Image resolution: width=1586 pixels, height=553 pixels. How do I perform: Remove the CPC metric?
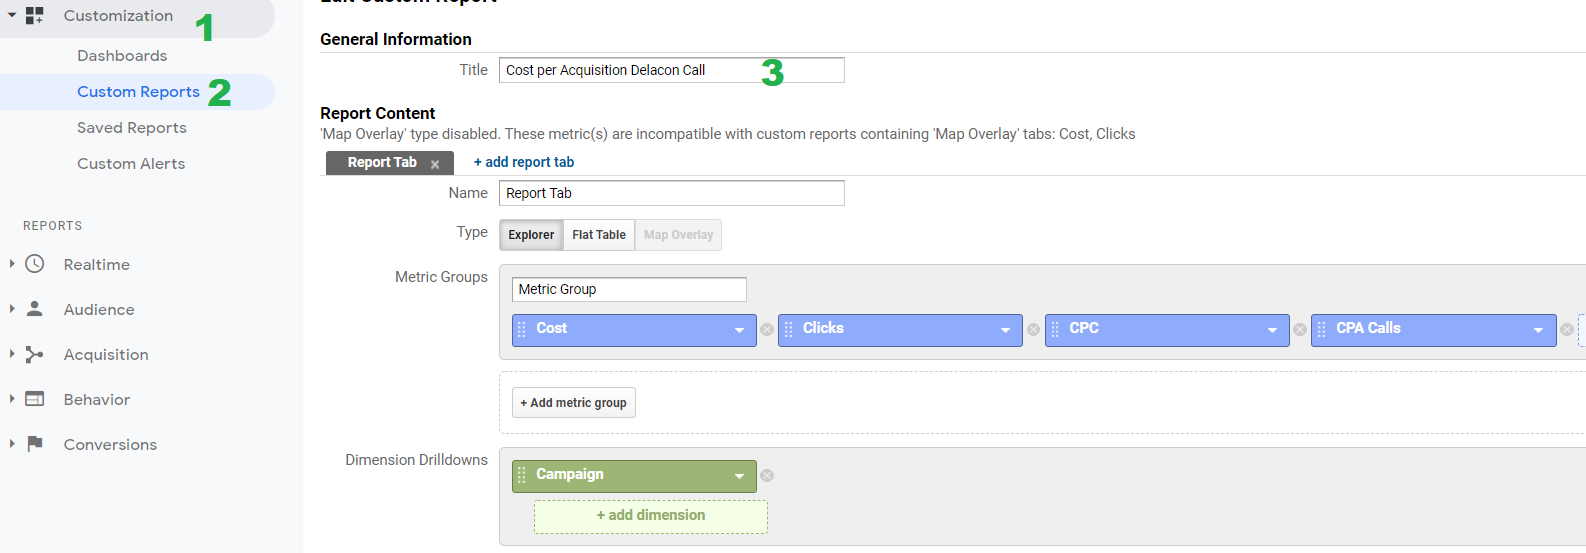click(x=1300, y=329)
